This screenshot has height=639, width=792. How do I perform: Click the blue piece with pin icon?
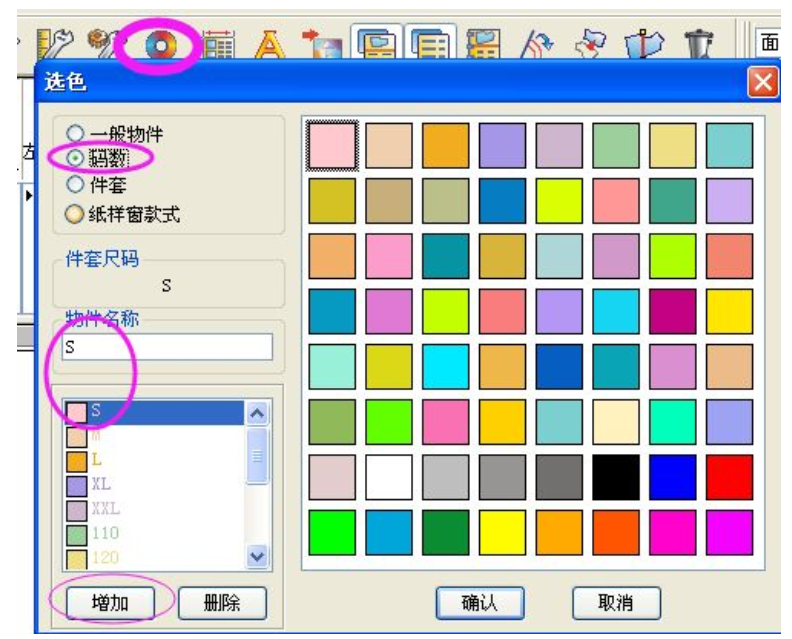coord(644,44)
